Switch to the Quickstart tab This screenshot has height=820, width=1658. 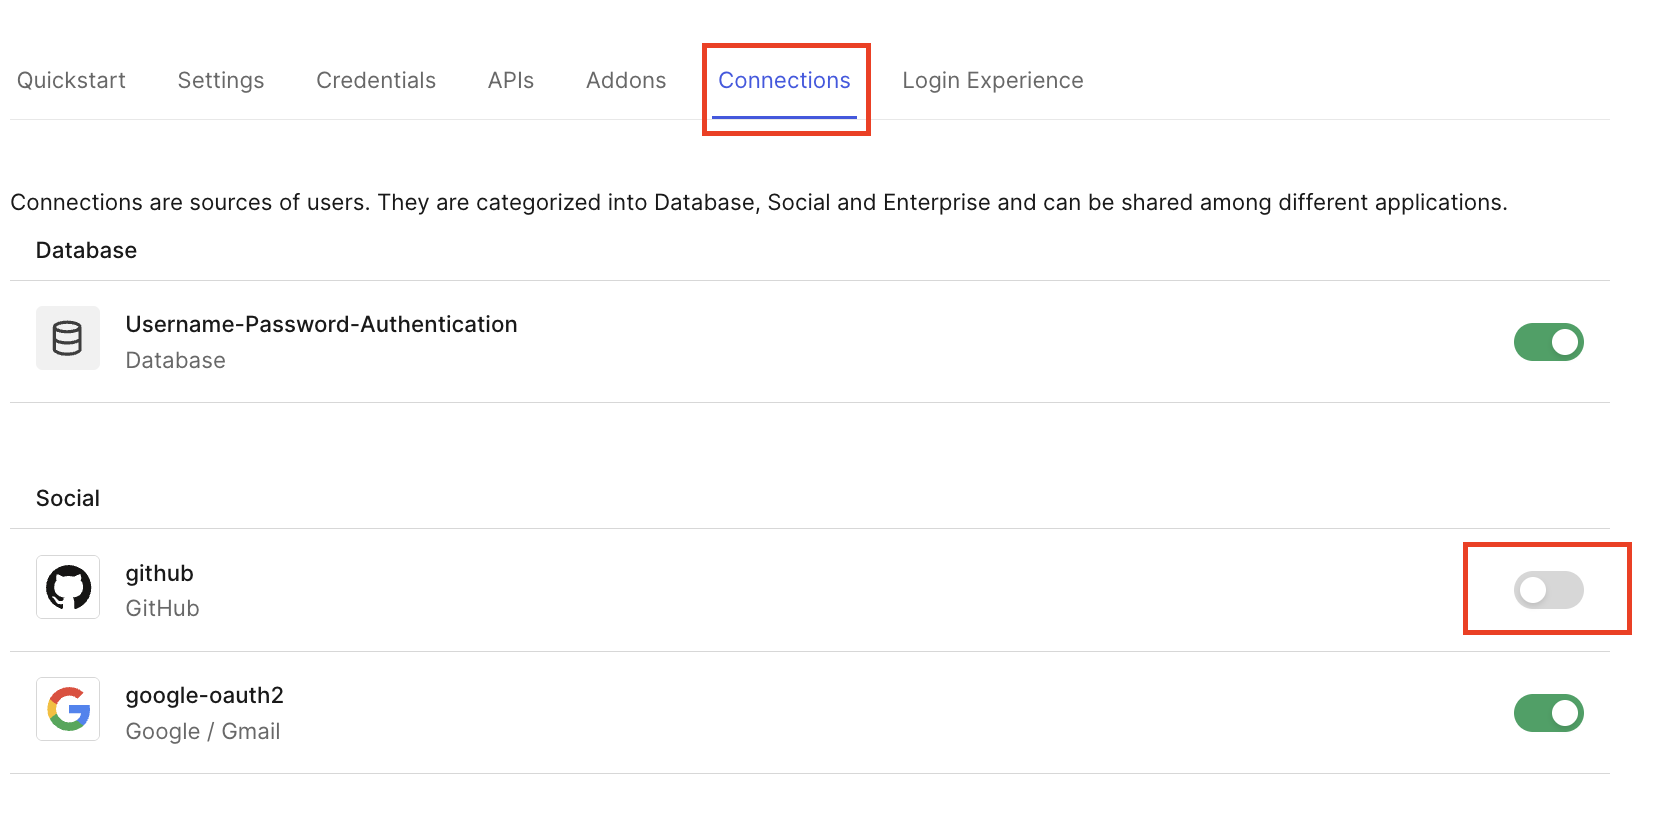(x=71, y=80)
